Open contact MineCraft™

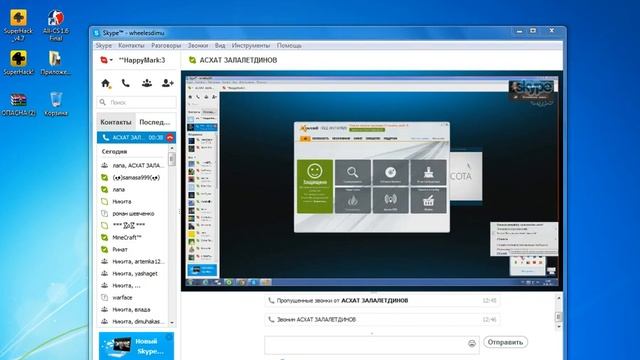click(132, 238)
